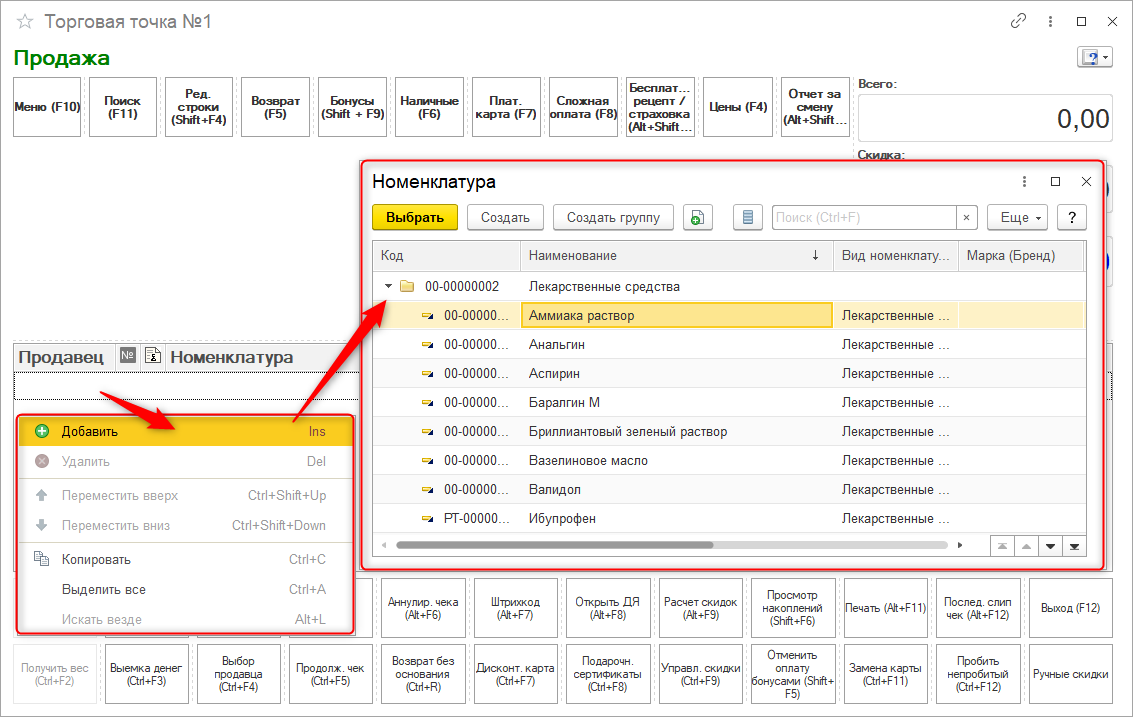This screenshot has height=717, width=1133.
Task: Open three-dot menu of the Номенклатура window
Action: click(x=1024, y=181)
